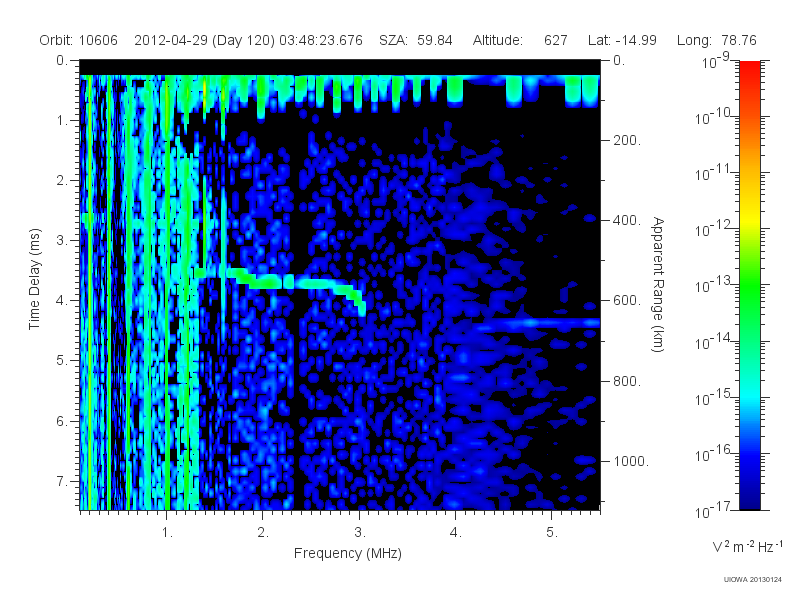This screenshot has width=800, height=600.
Task: Click the '7.' time delay tick label
Action: [62, 481]
